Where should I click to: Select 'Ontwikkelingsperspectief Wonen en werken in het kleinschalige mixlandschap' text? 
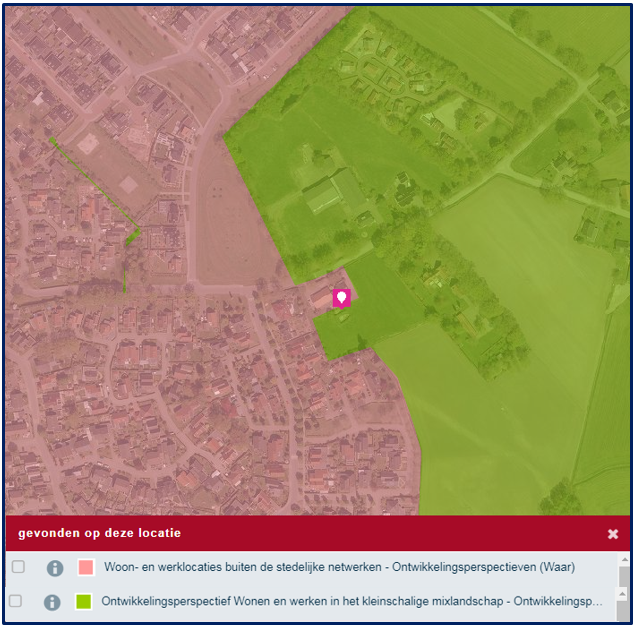coord(302,601)
